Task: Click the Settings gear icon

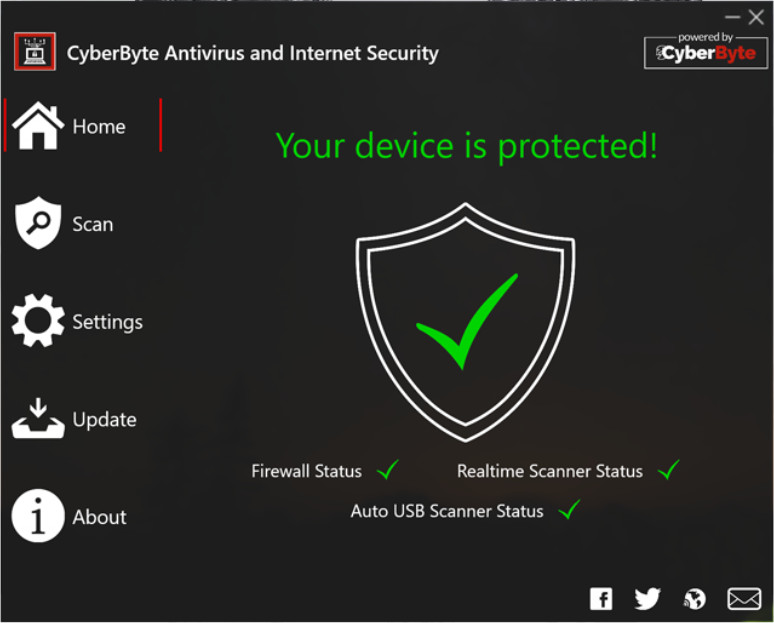Action: coord(38,321)
